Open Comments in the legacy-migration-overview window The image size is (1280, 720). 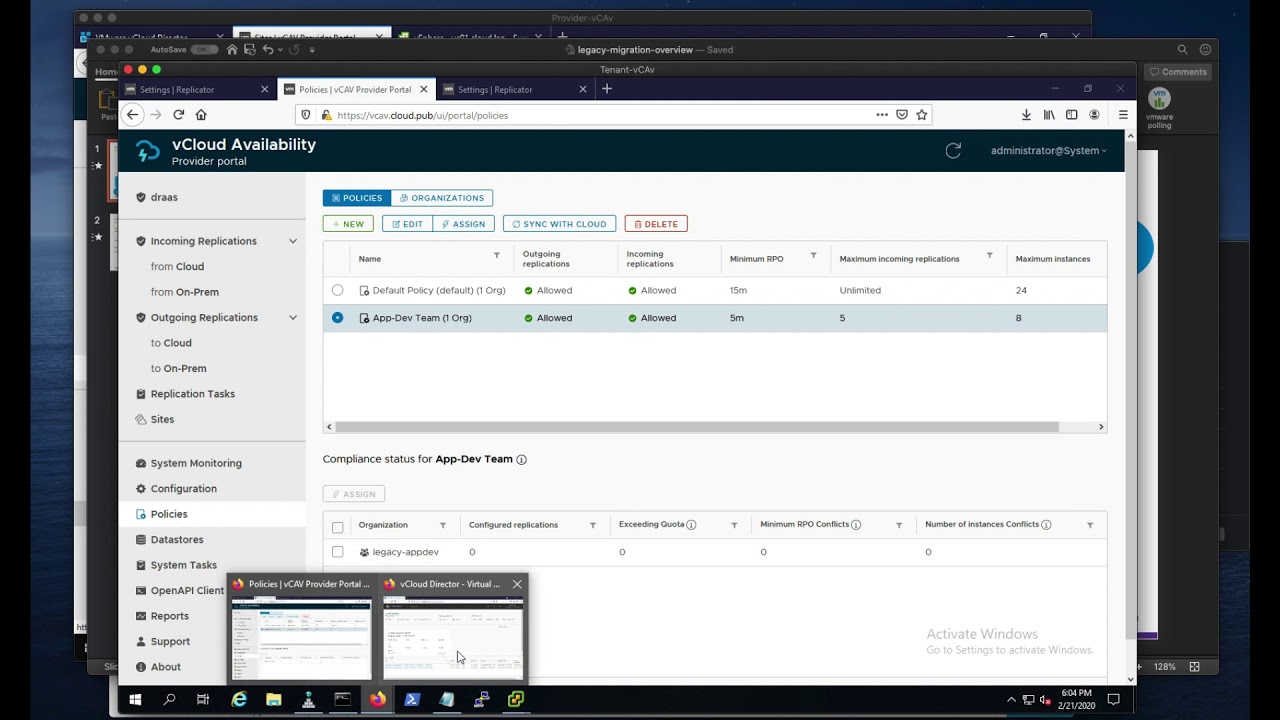(x=1178, y=72)
